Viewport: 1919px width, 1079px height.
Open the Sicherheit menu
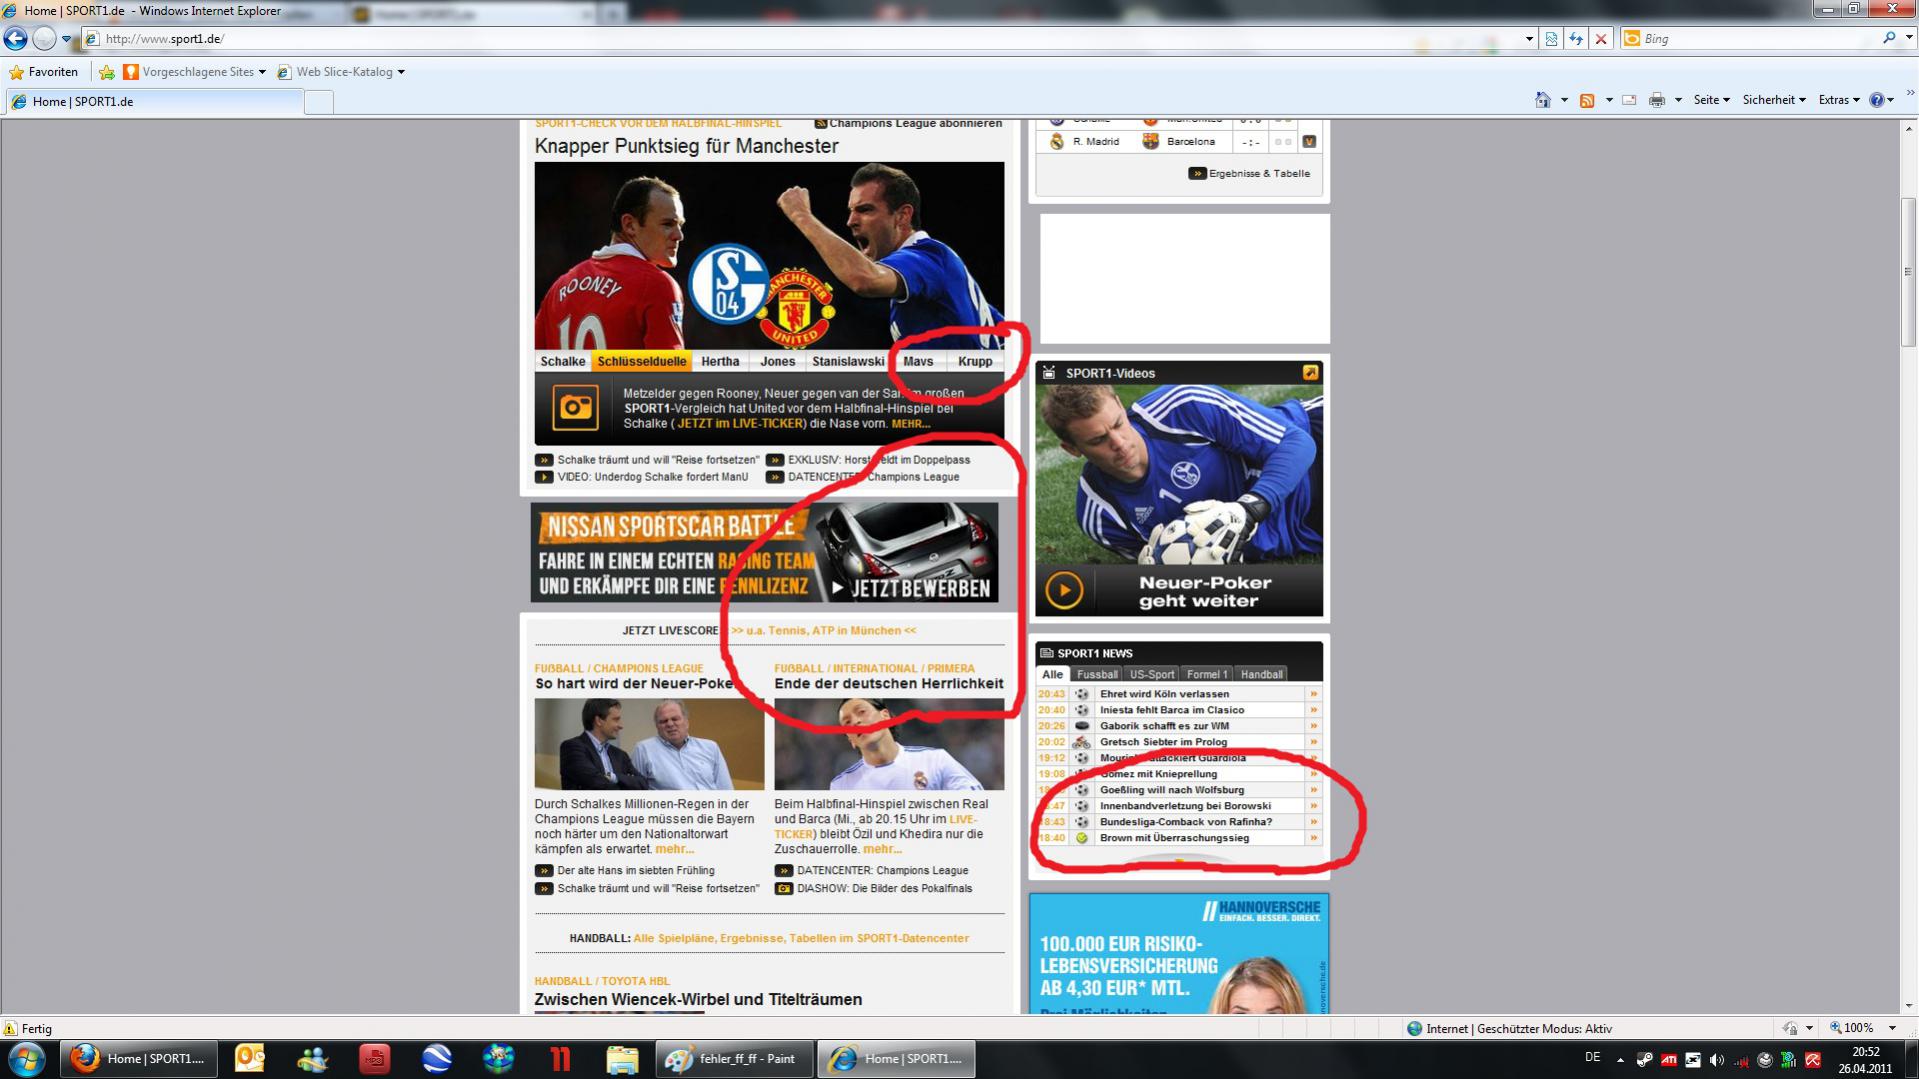coord(1774,100)
